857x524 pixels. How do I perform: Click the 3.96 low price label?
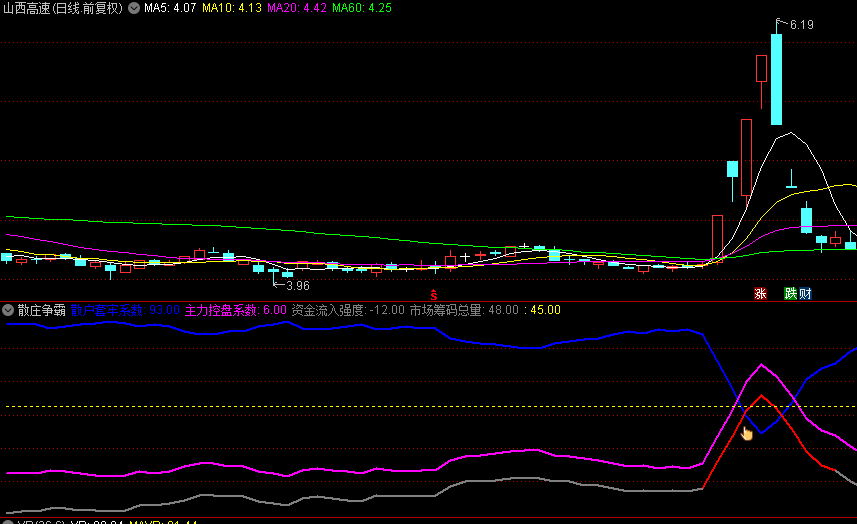tap(298, 286)
